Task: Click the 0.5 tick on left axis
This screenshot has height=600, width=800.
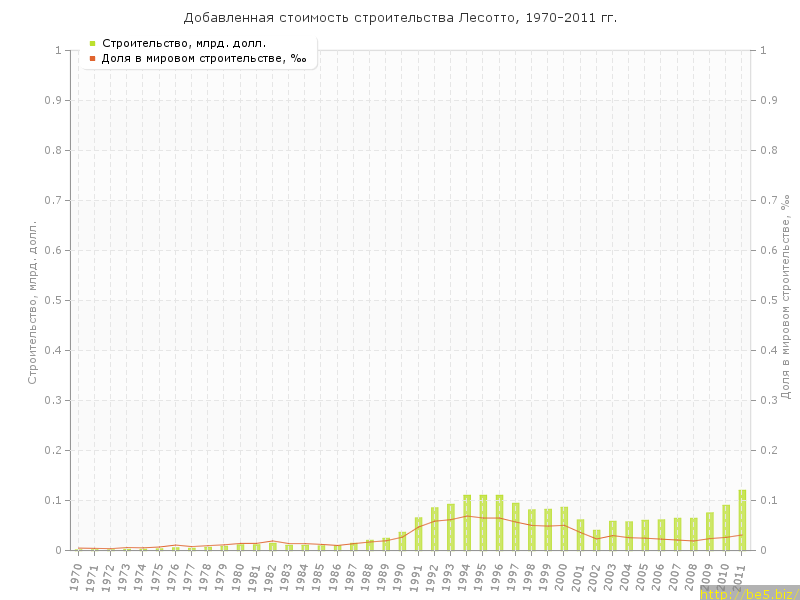Action: coord(56,300)
